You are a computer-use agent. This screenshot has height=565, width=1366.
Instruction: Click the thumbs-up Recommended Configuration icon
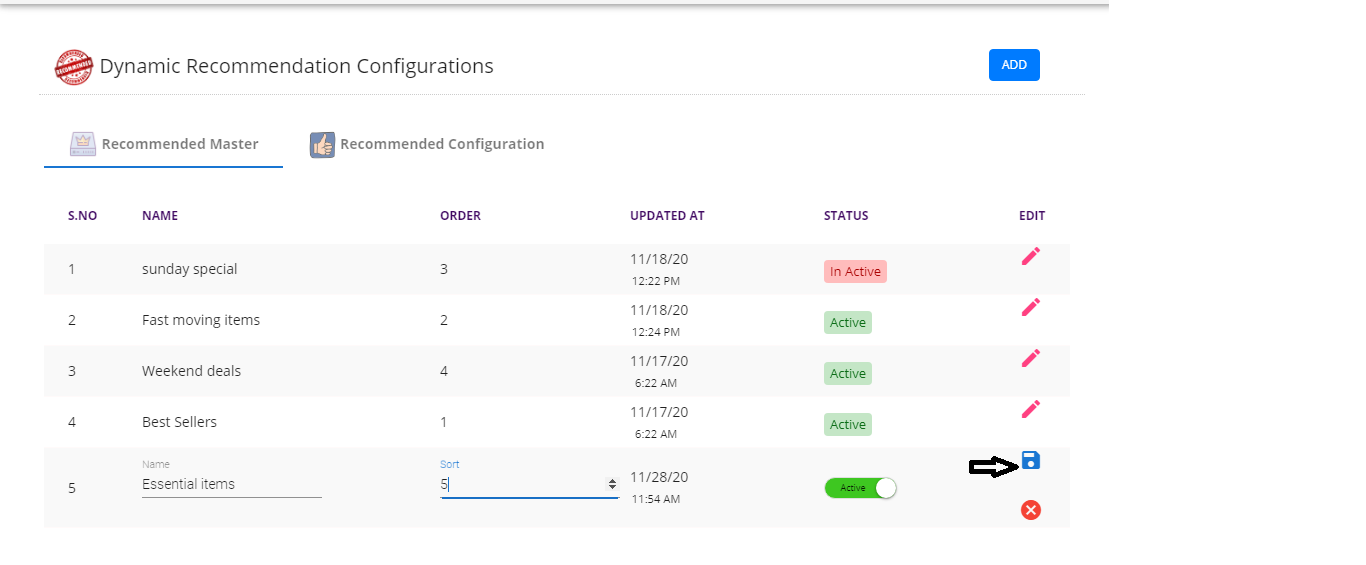322,145
